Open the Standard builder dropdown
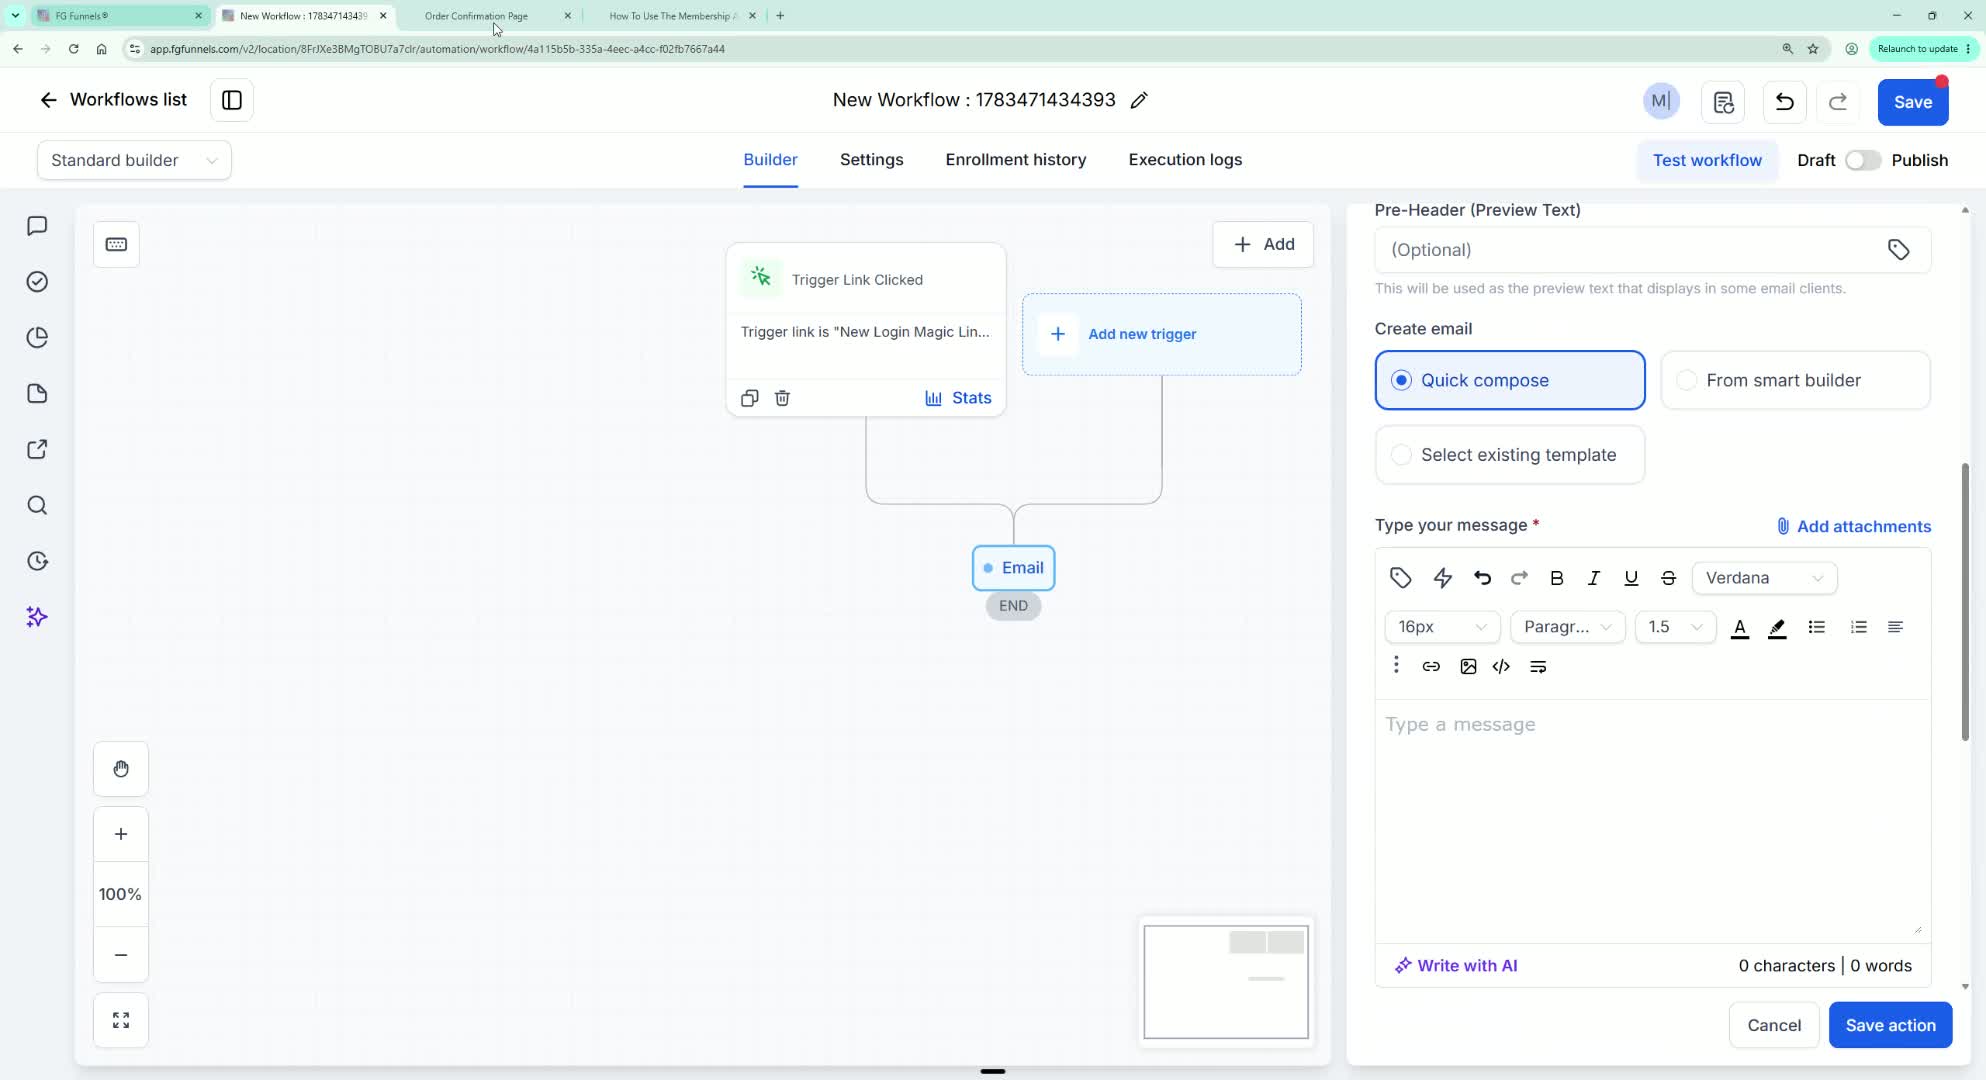The image size is (1986, 1080). pos(134,160)
